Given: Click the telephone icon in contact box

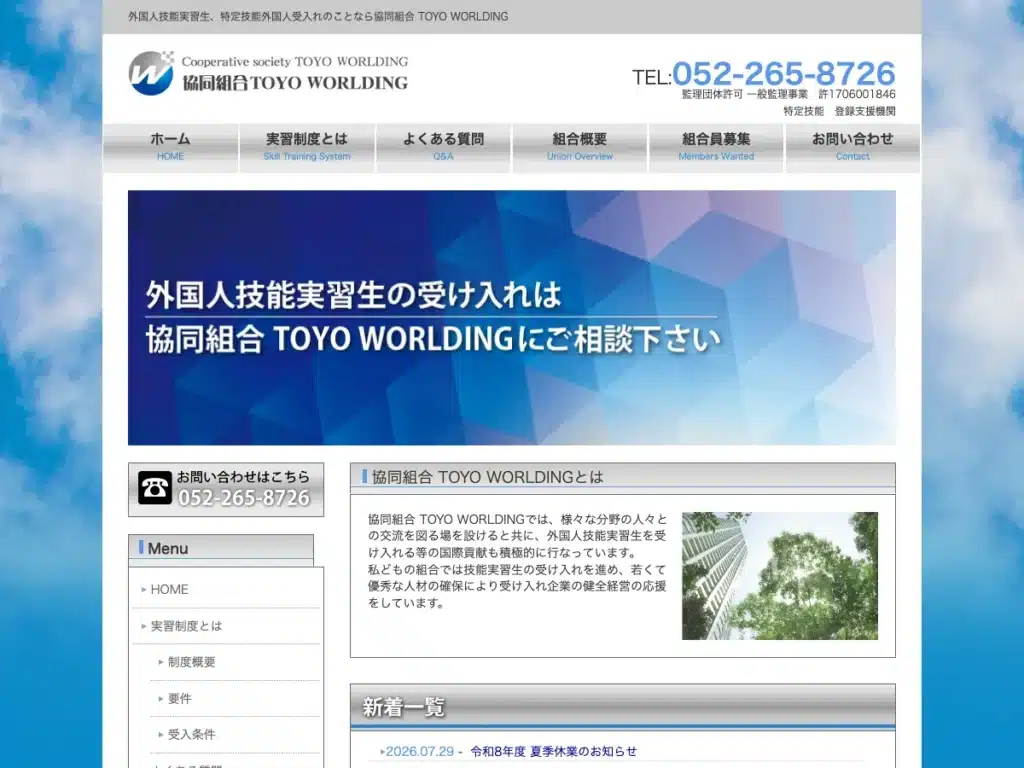Looking at the screenshot, I should [155, 488].
